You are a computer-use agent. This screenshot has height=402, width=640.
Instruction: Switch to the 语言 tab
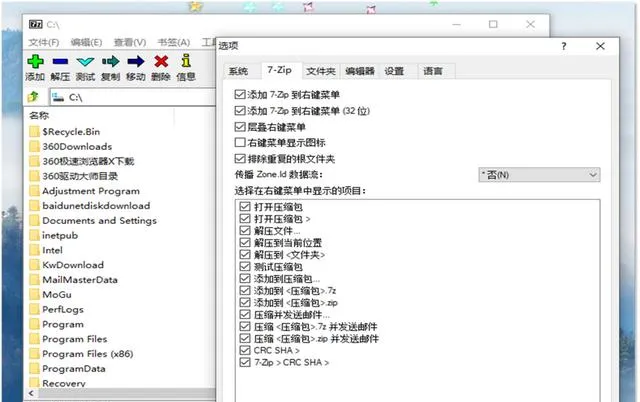click(x=433, y=71)
